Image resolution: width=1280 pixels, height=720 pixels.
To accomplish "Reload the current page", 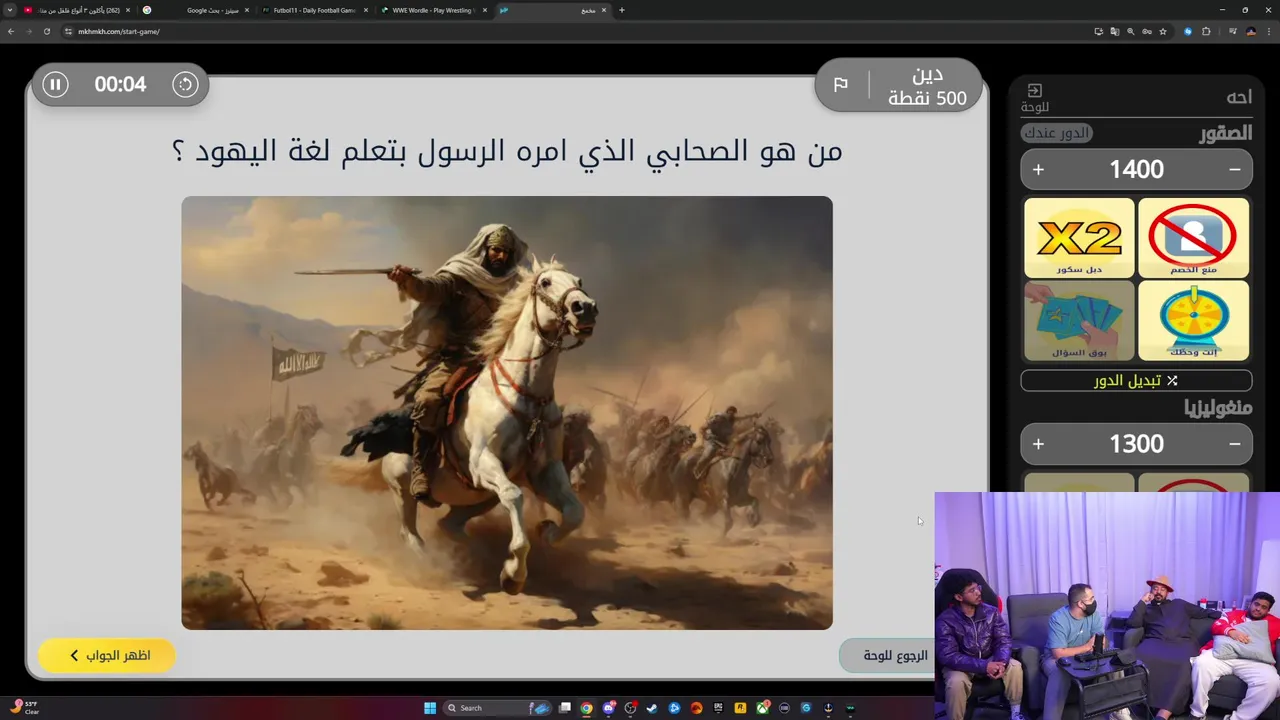I will [47, 31].
